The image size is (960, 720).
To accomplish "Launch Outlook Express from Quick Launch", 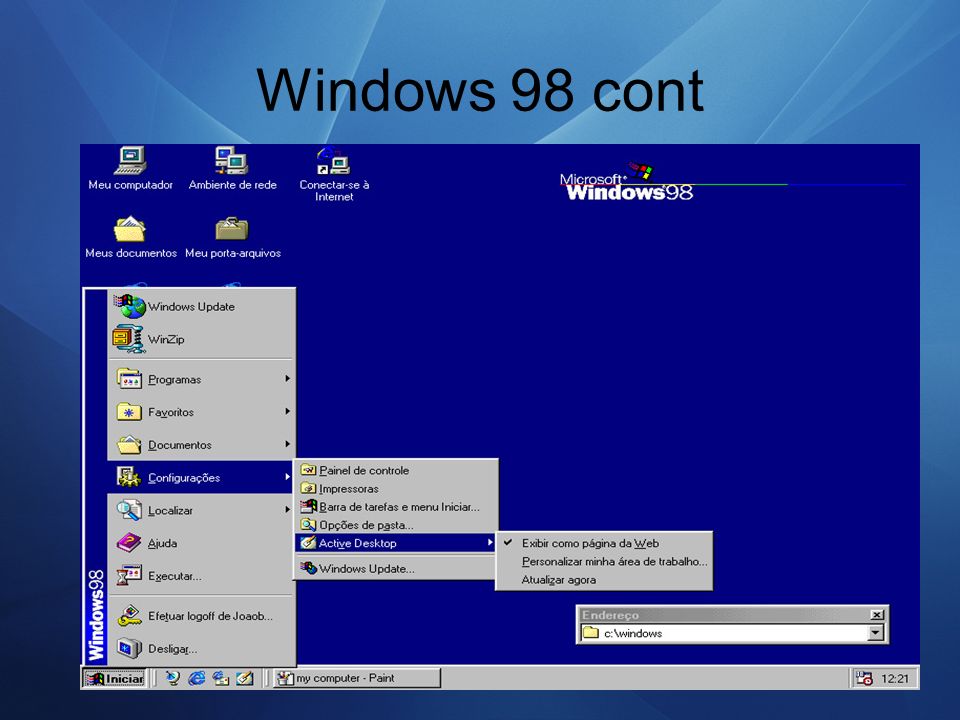I will pos(220,678).
